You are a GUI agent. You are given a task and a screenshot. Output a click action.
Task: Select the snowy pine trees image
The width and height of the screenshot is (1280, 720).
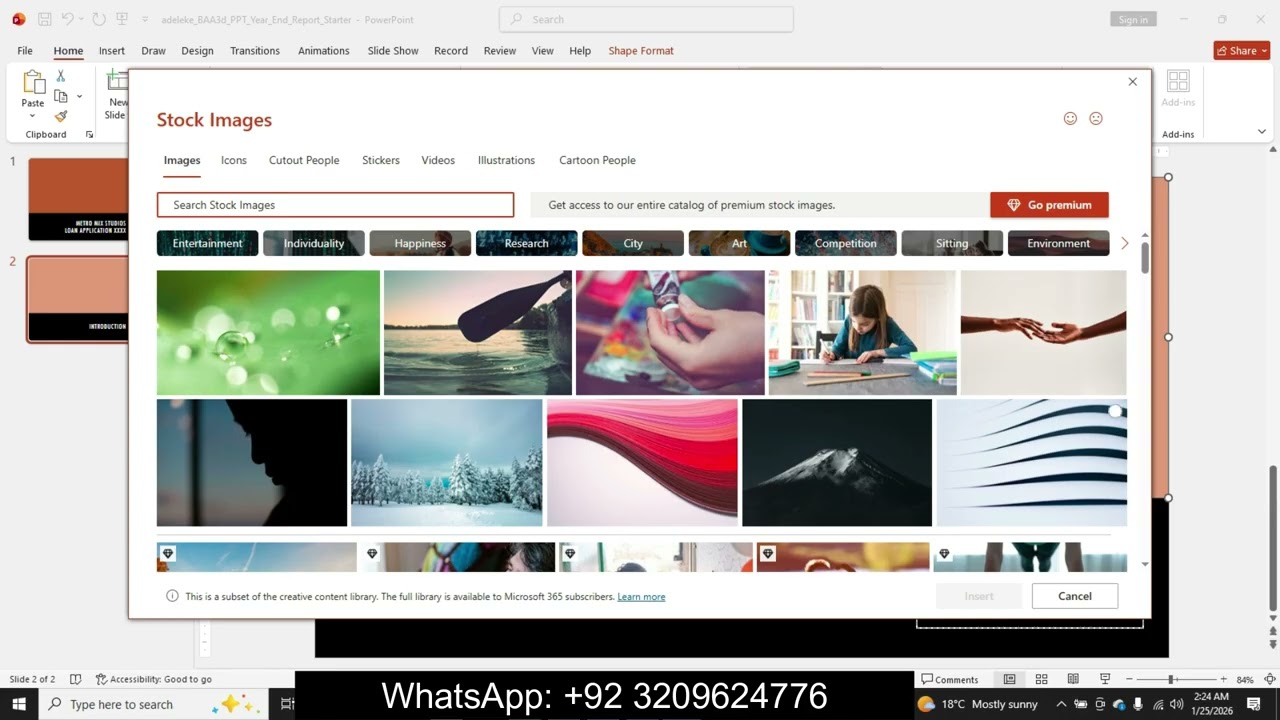(x=446, y=463)
